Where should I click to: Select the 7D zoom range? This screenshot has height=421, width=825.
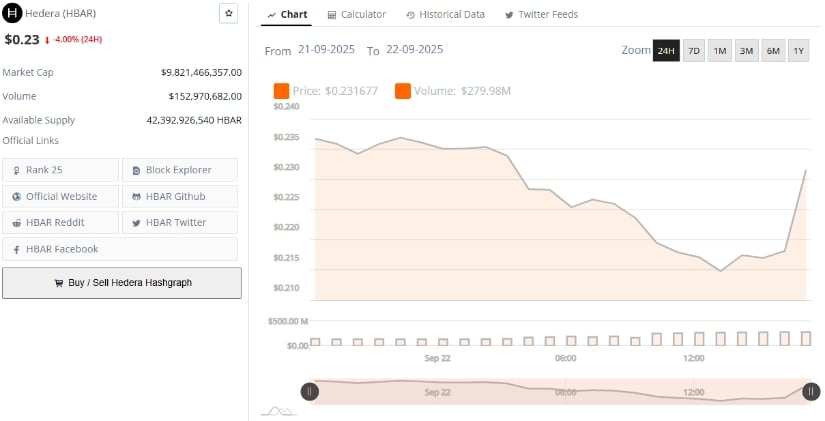[x=693, y=50]
